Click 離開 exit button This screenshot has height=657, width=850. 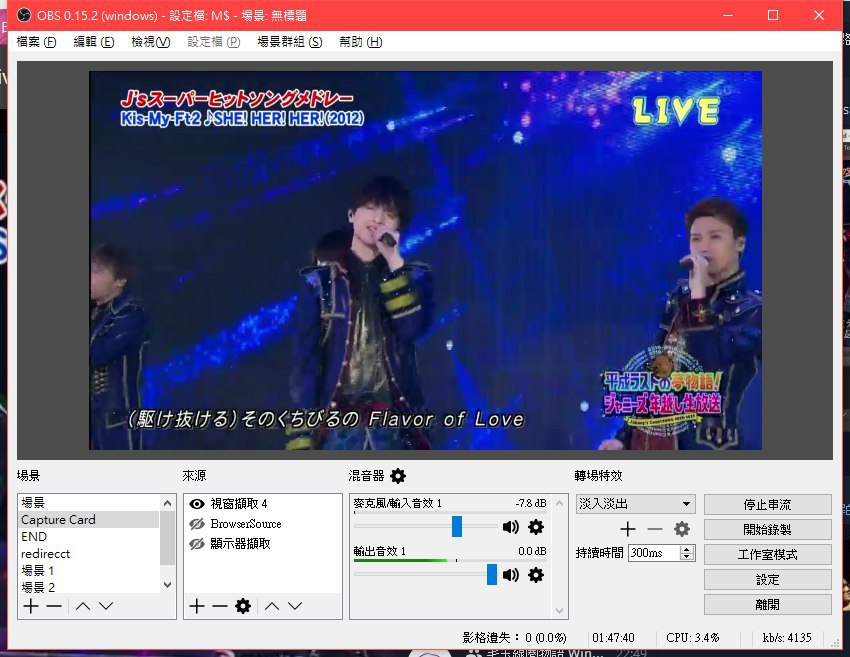[768, 604]
